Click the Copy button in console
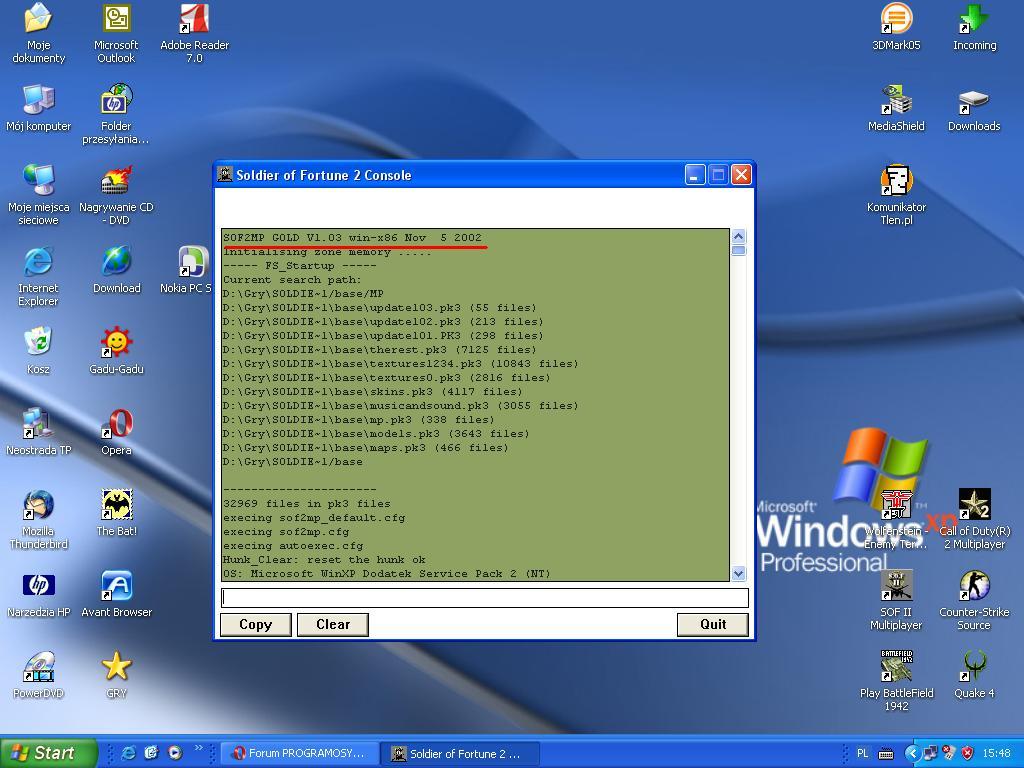1024x768 pixels. point(255,624)
